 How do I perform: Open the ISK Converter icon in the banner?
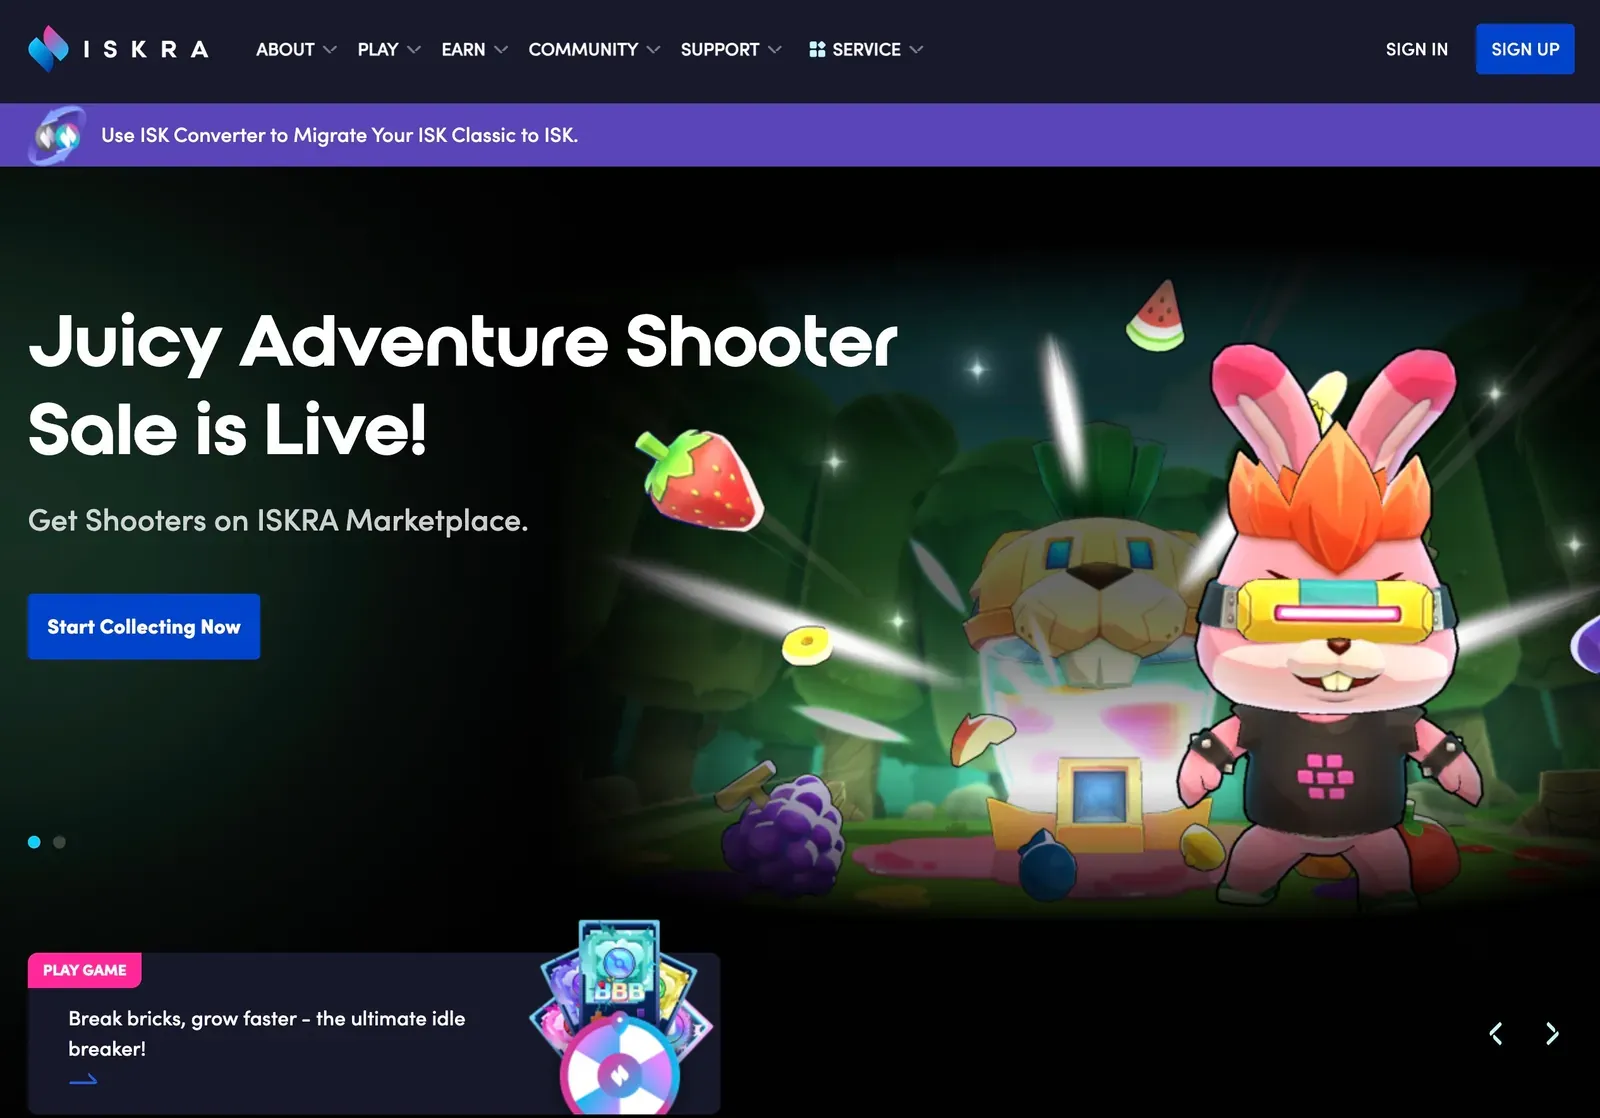pyautogui.click(x=58, y=135)
